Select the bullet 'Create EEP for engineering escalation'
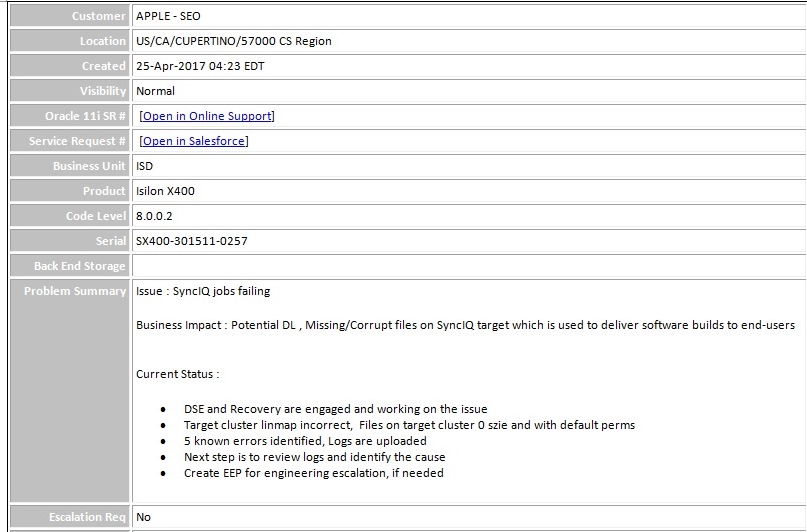 coord(313,473)
